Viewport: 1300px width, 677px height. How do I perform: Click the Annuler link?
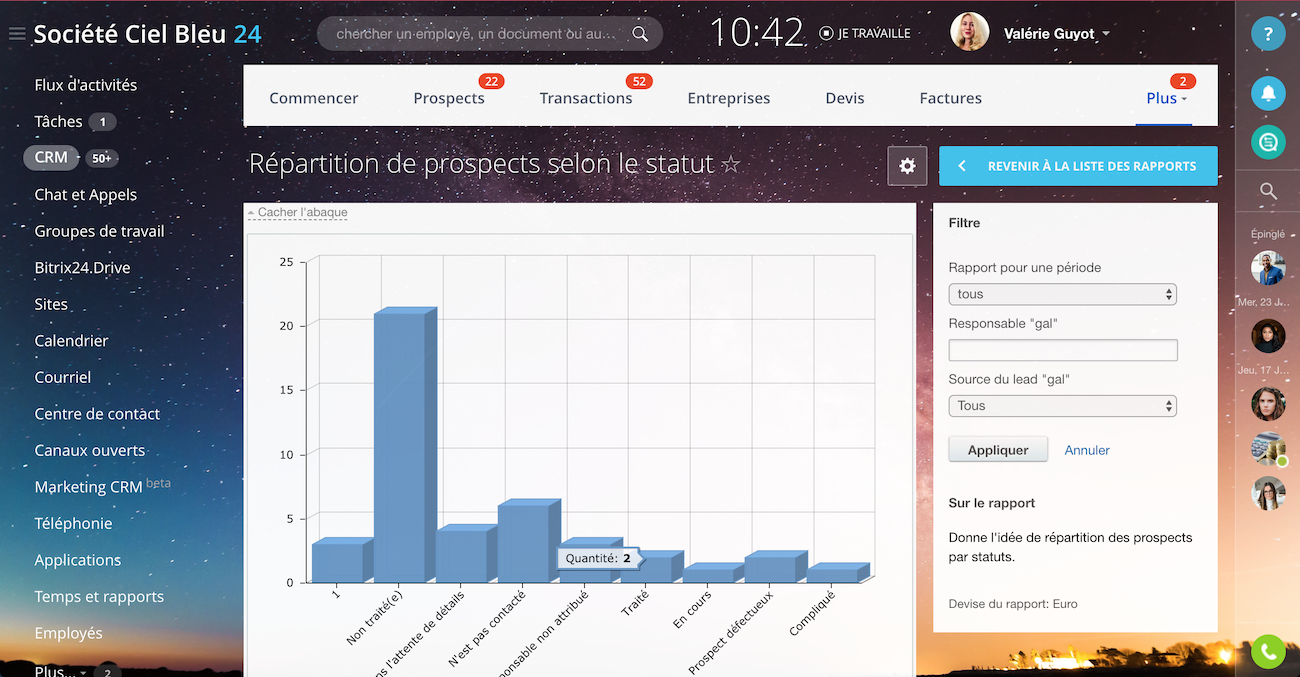coord(1087,450)
